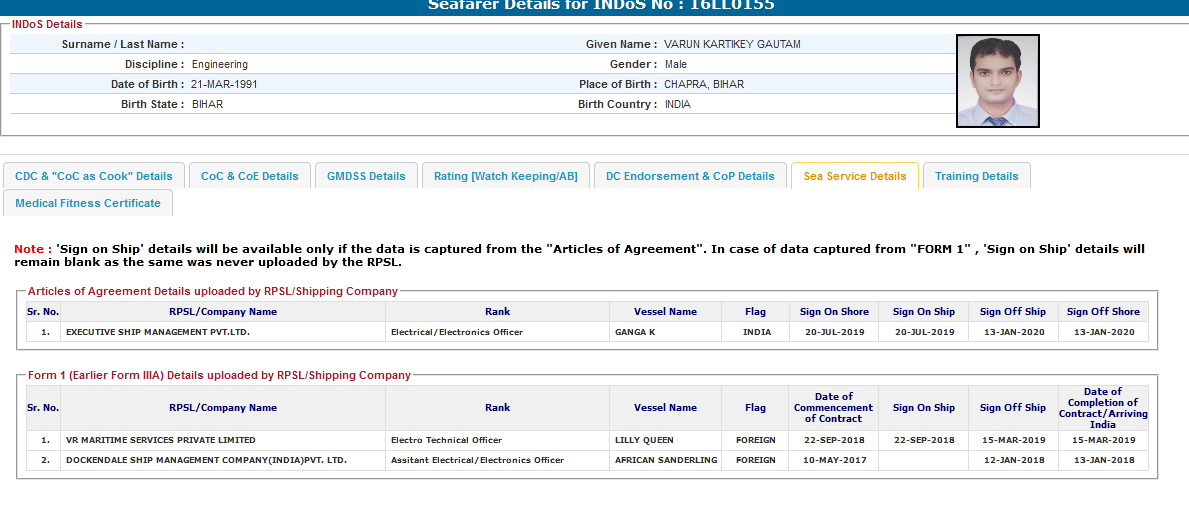Click vessel name GANGA K
The height and width of the screenshot is (507, 1189).
point(635,332)
